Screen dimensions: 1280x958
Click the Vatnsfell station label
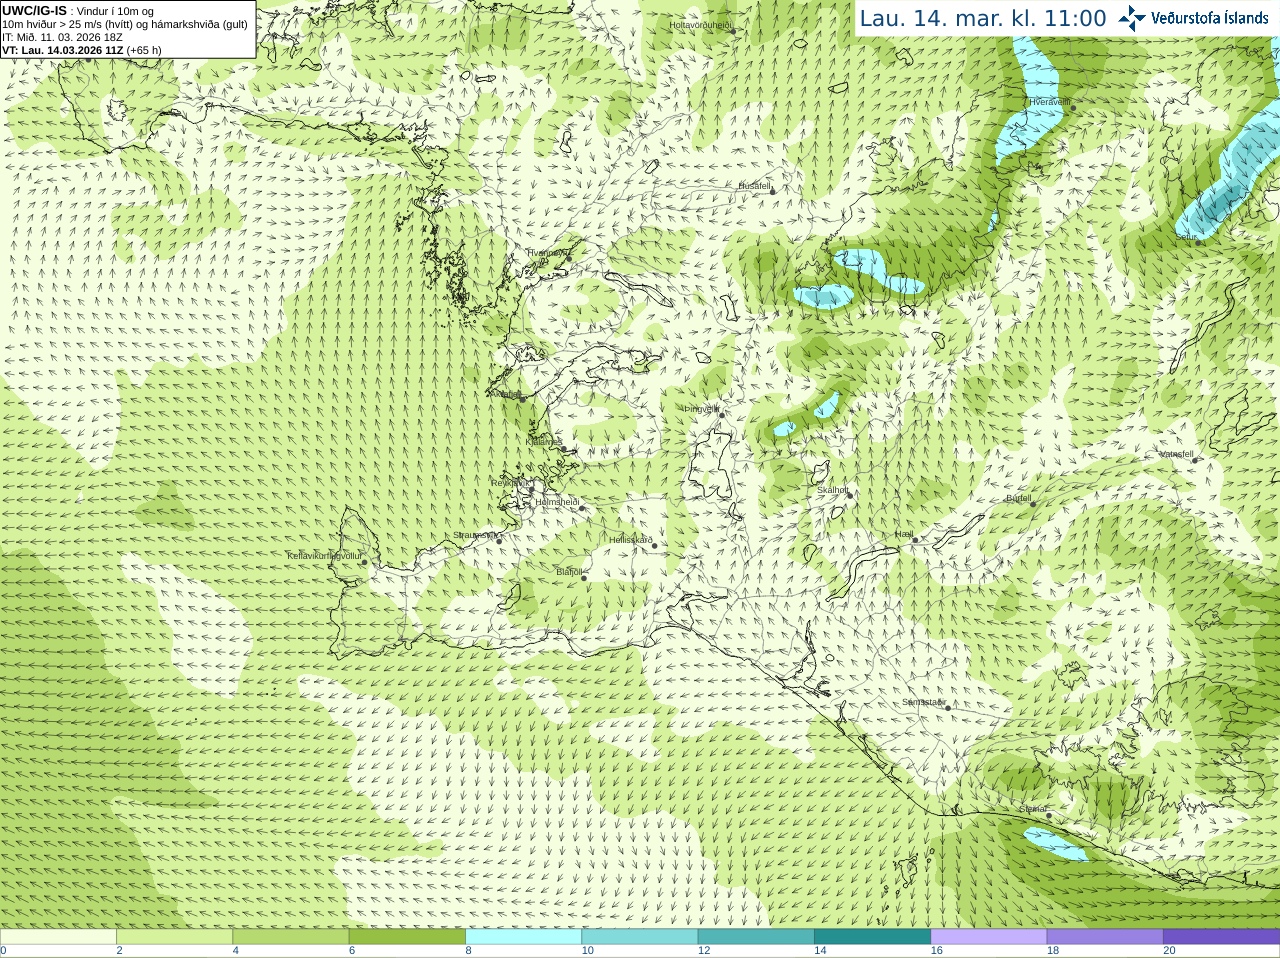[1177, 454]
